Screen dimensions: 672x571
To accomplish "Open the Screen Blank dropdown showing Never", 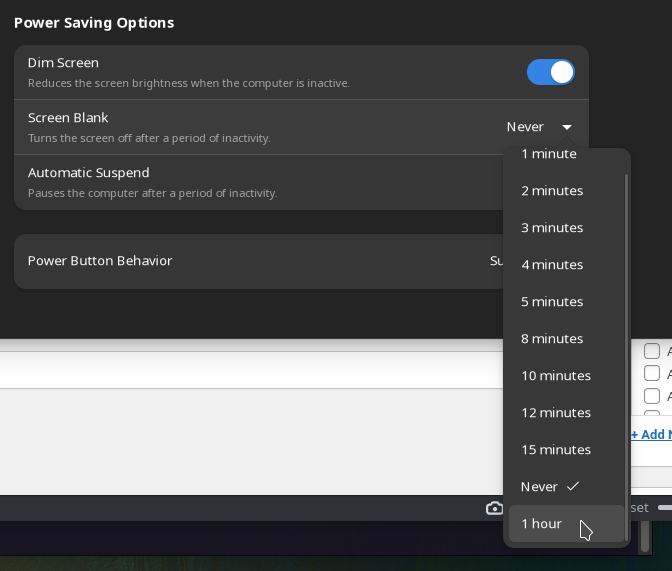I will (x=539, y=127).
